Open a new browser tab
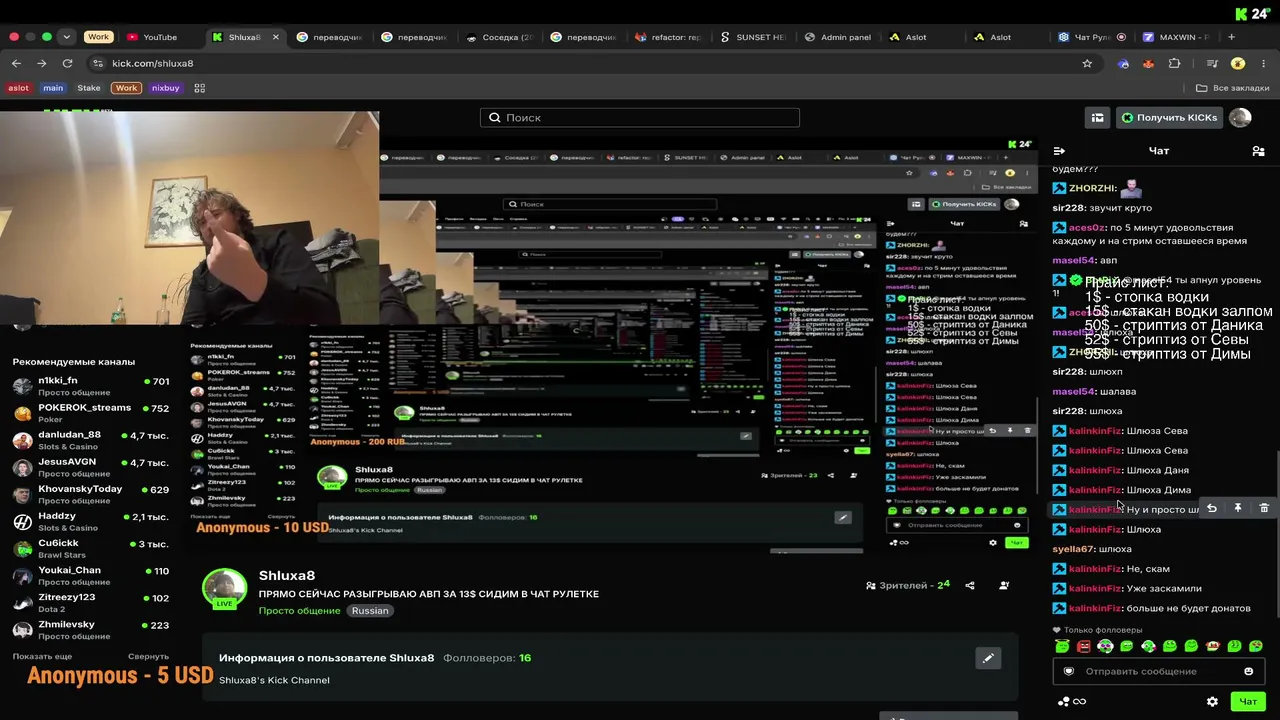 tap(1231, 37)
